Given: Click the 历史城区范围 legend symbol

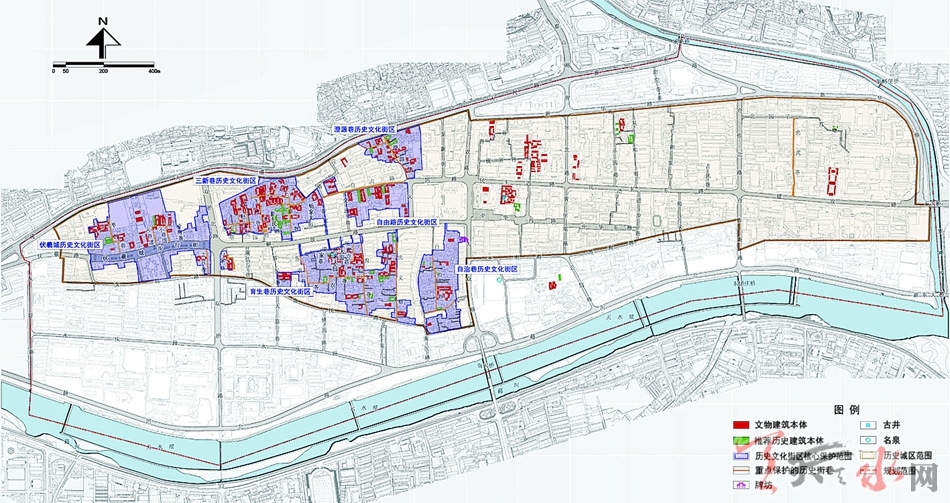Looking at the screenshot, I should coord(866,454).
